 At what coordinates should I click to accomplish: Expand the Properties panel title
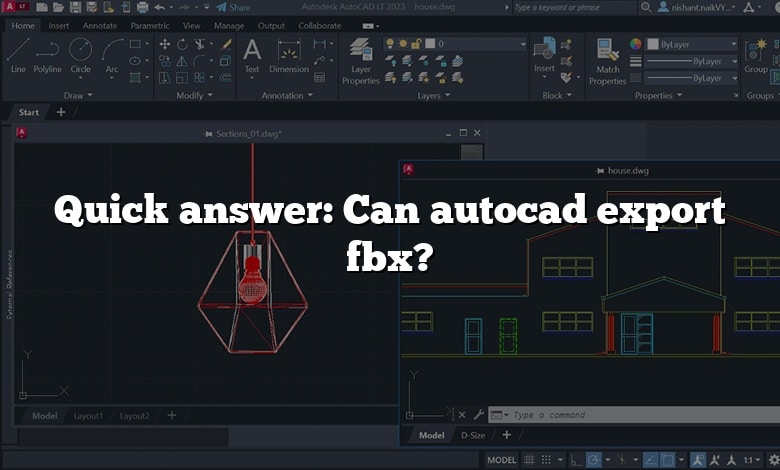pos(658,95)
